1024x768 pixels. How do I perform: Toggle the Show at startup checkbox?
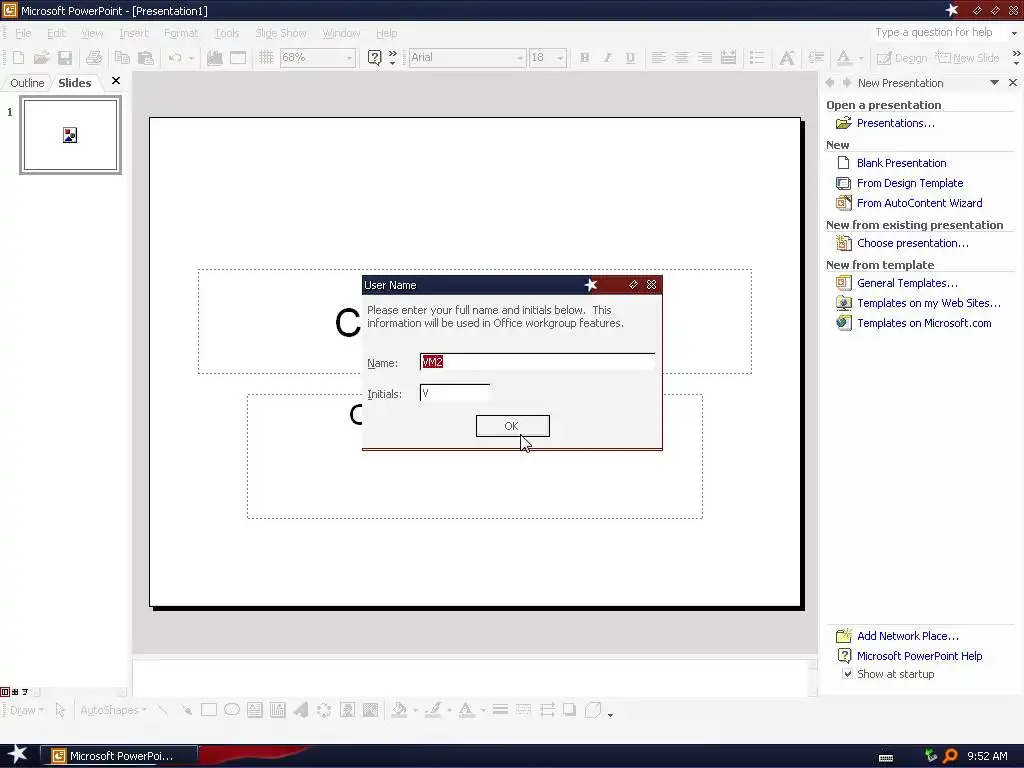847,674
